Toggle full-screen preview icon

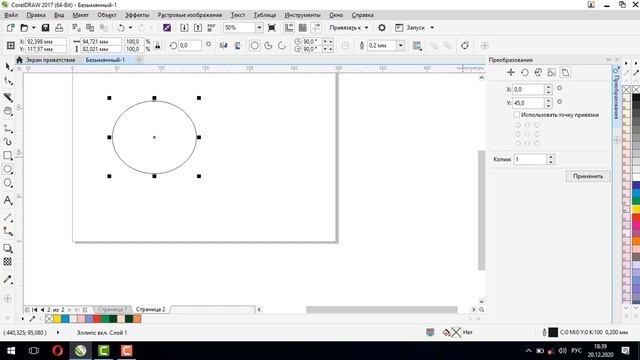(271, 28)
